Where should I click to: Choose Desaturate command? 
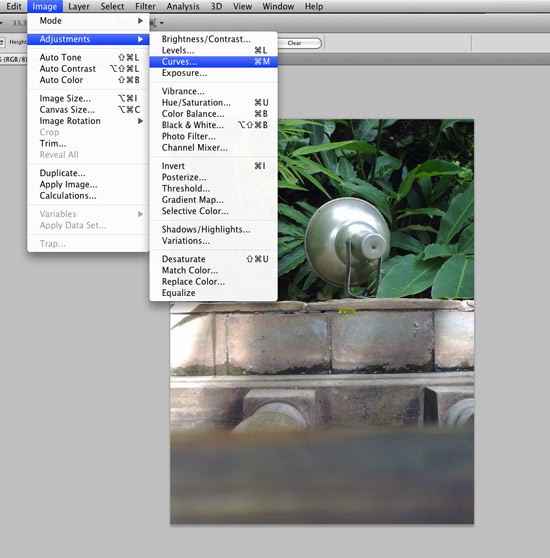(213, 259)
